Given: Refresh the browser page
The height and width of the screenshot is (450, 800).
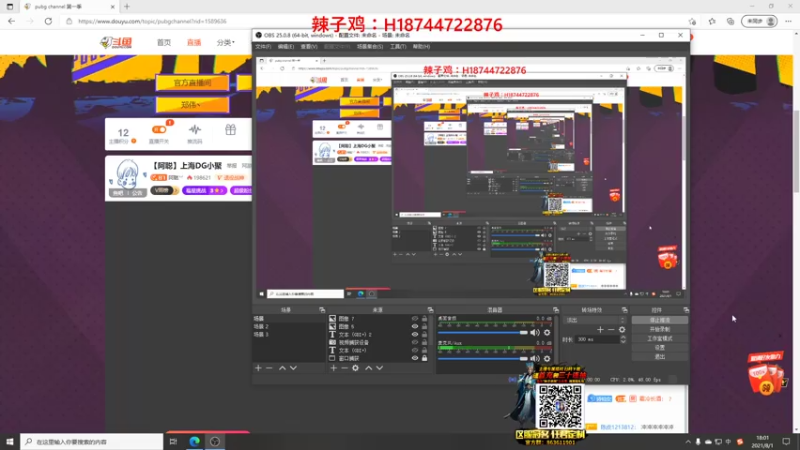Looking at the screenshot, I should [x=48, y=21].
